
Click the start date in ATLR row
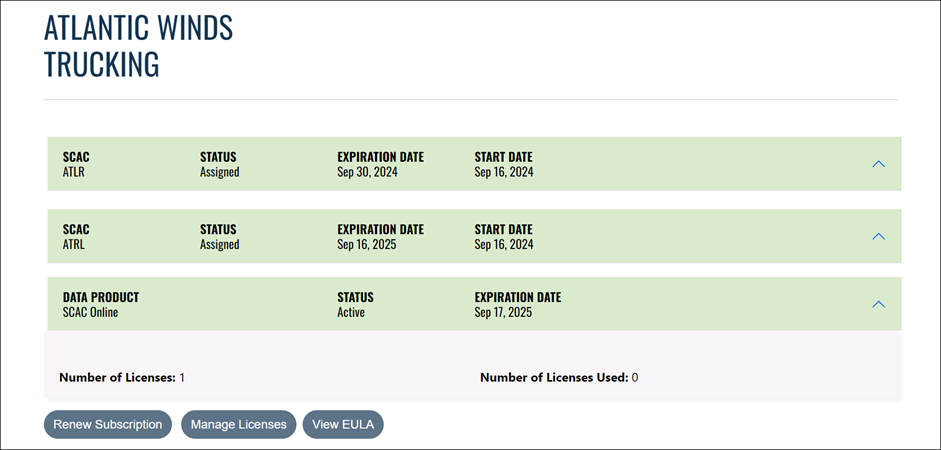[503, 172]
